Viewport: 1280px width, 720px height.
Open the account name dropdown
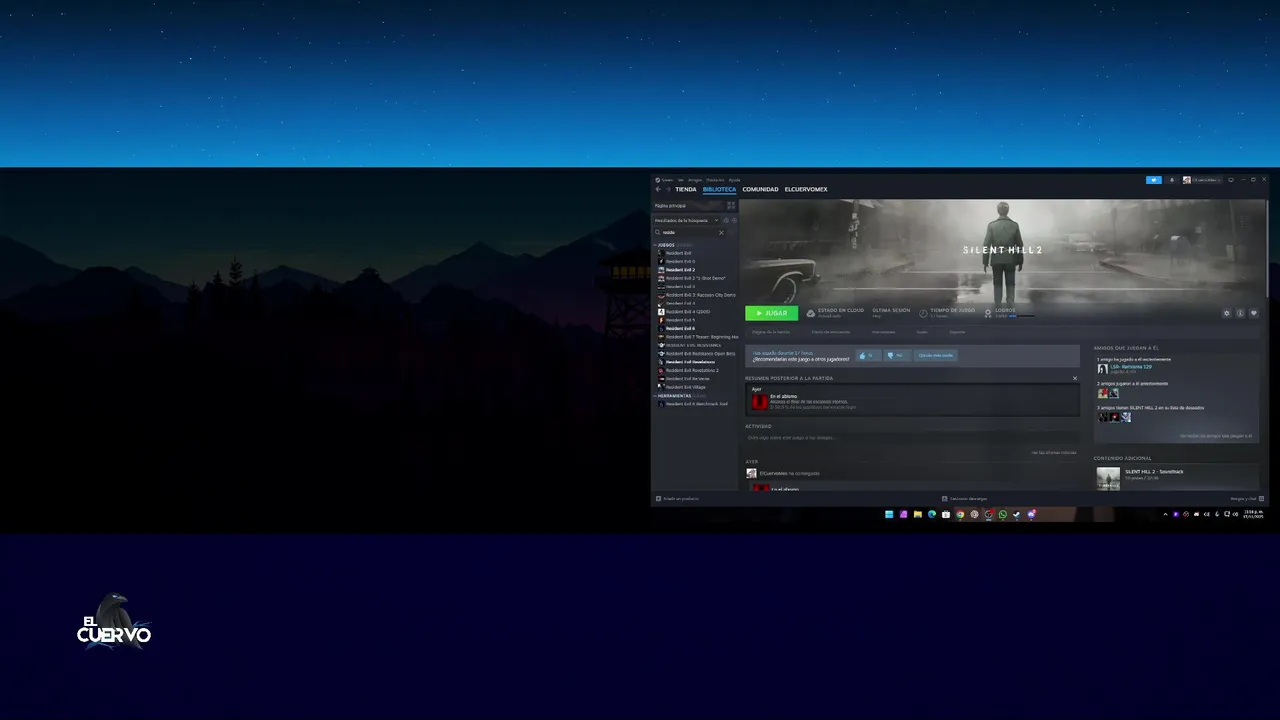pos(1202,180)
